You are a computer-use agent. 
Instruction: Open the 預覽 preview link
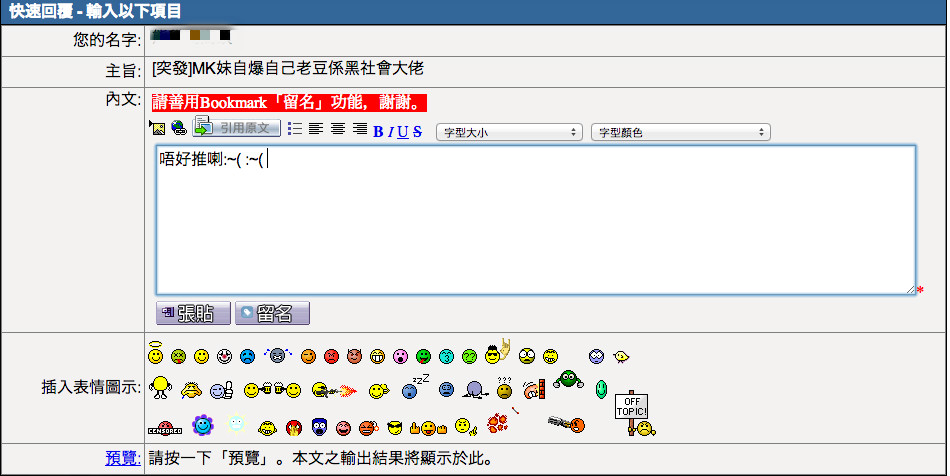(123, 458)
